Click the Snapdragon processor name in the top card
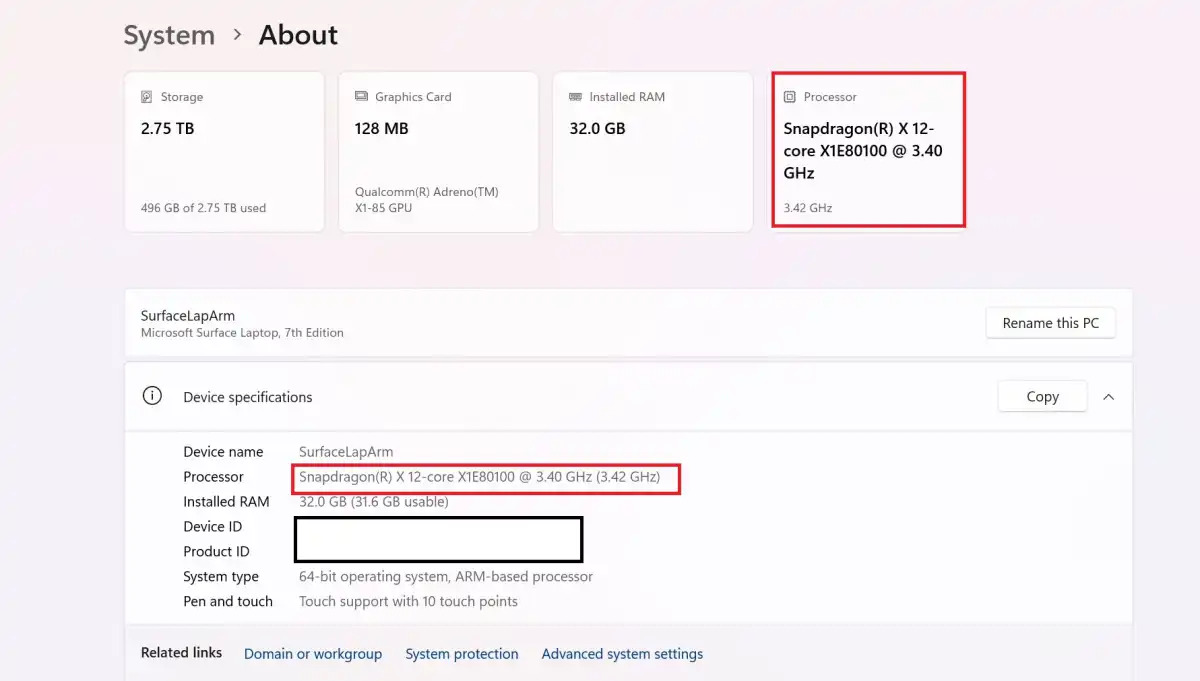1200x681 pixels. (x=862, y=151)
